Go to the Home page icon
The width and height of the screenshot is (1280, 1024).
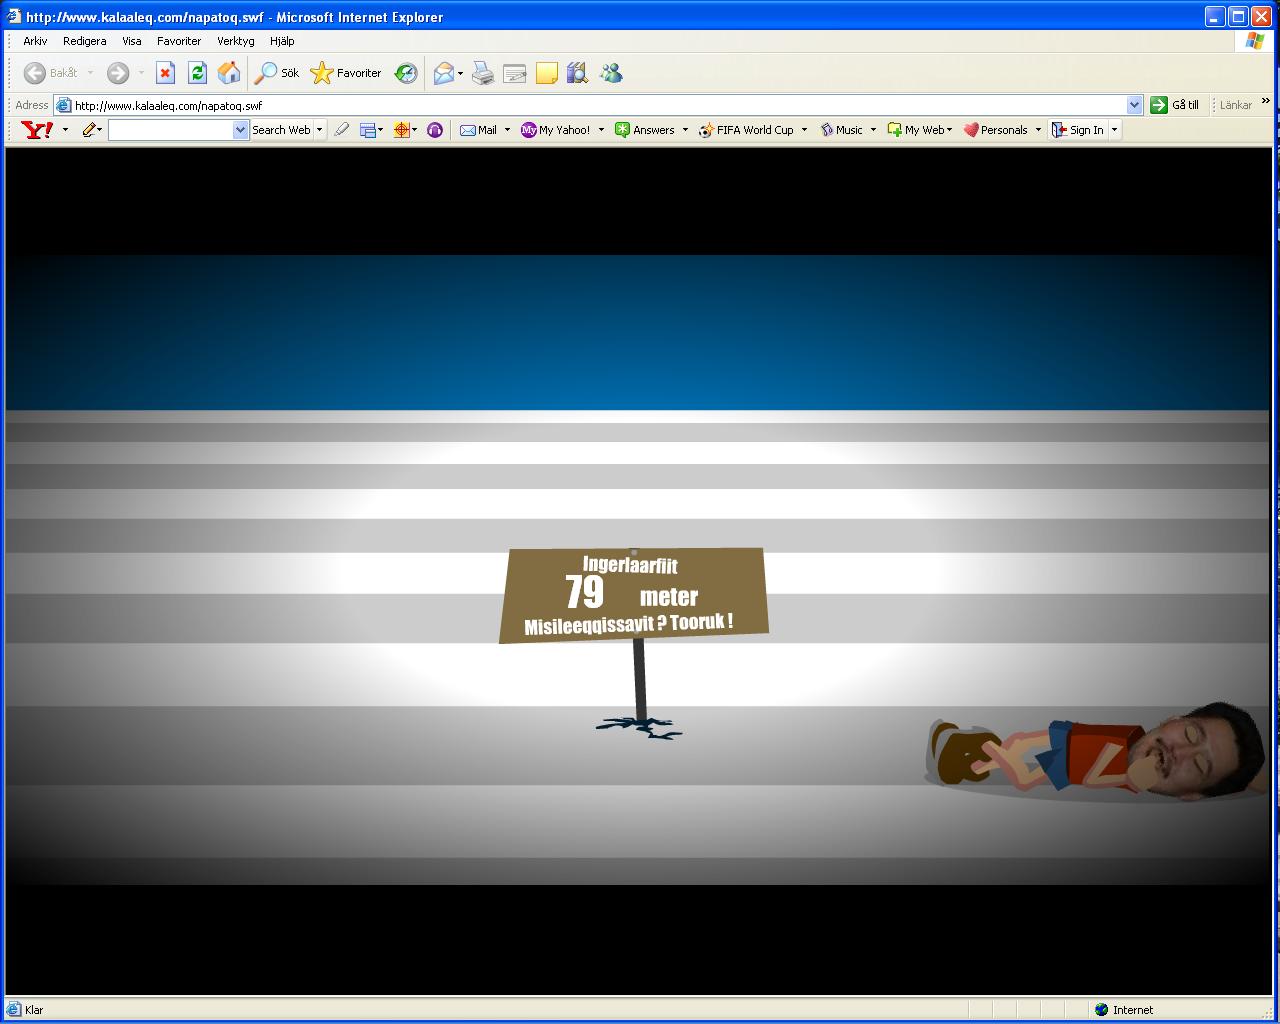[x=229, y=73]
